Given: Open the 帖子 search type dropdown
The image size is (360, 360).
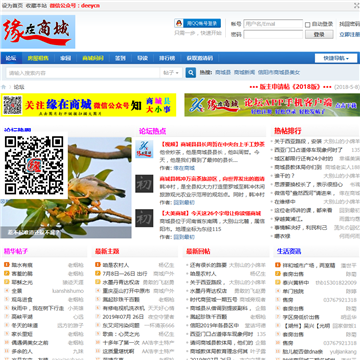Looking at the screenshot, I should (172, 72).
